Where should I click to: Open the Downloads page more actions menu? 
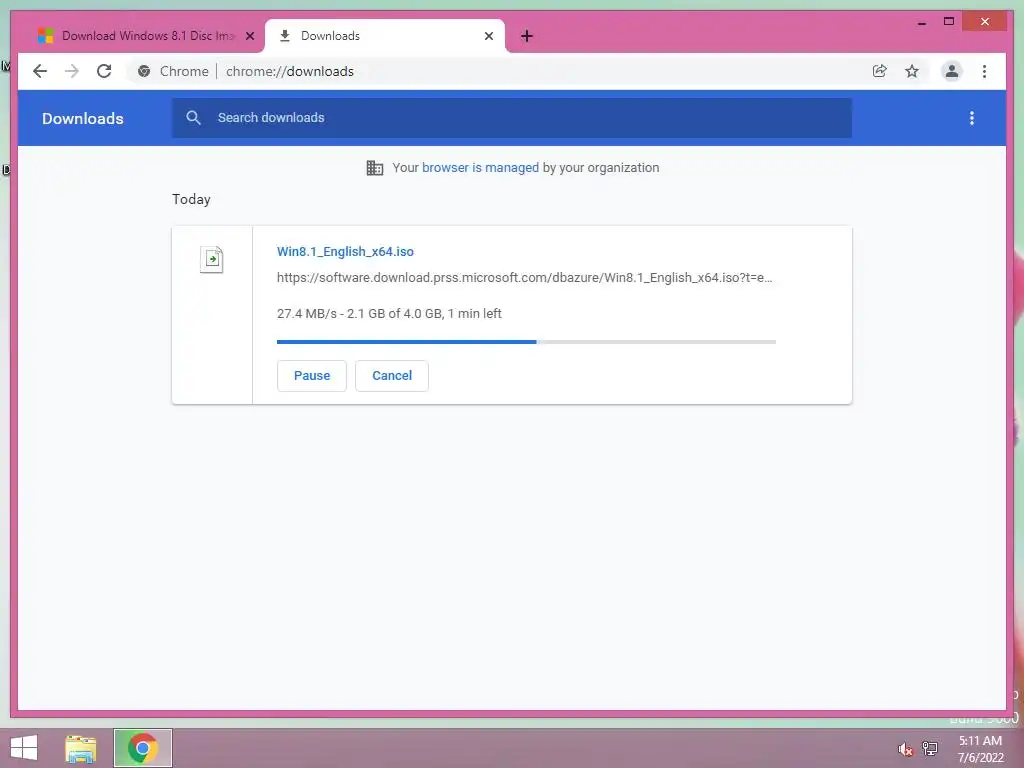tap(972, 118)
